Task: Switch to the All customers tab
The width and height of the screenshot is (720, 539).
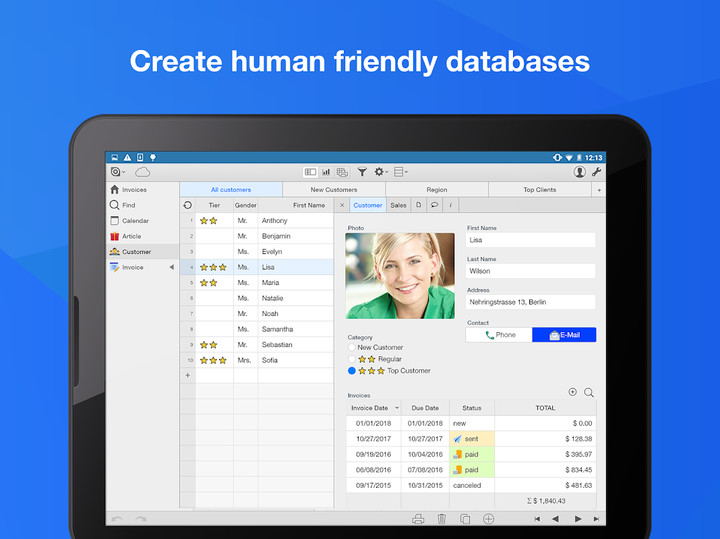Action: coord(231,190)
